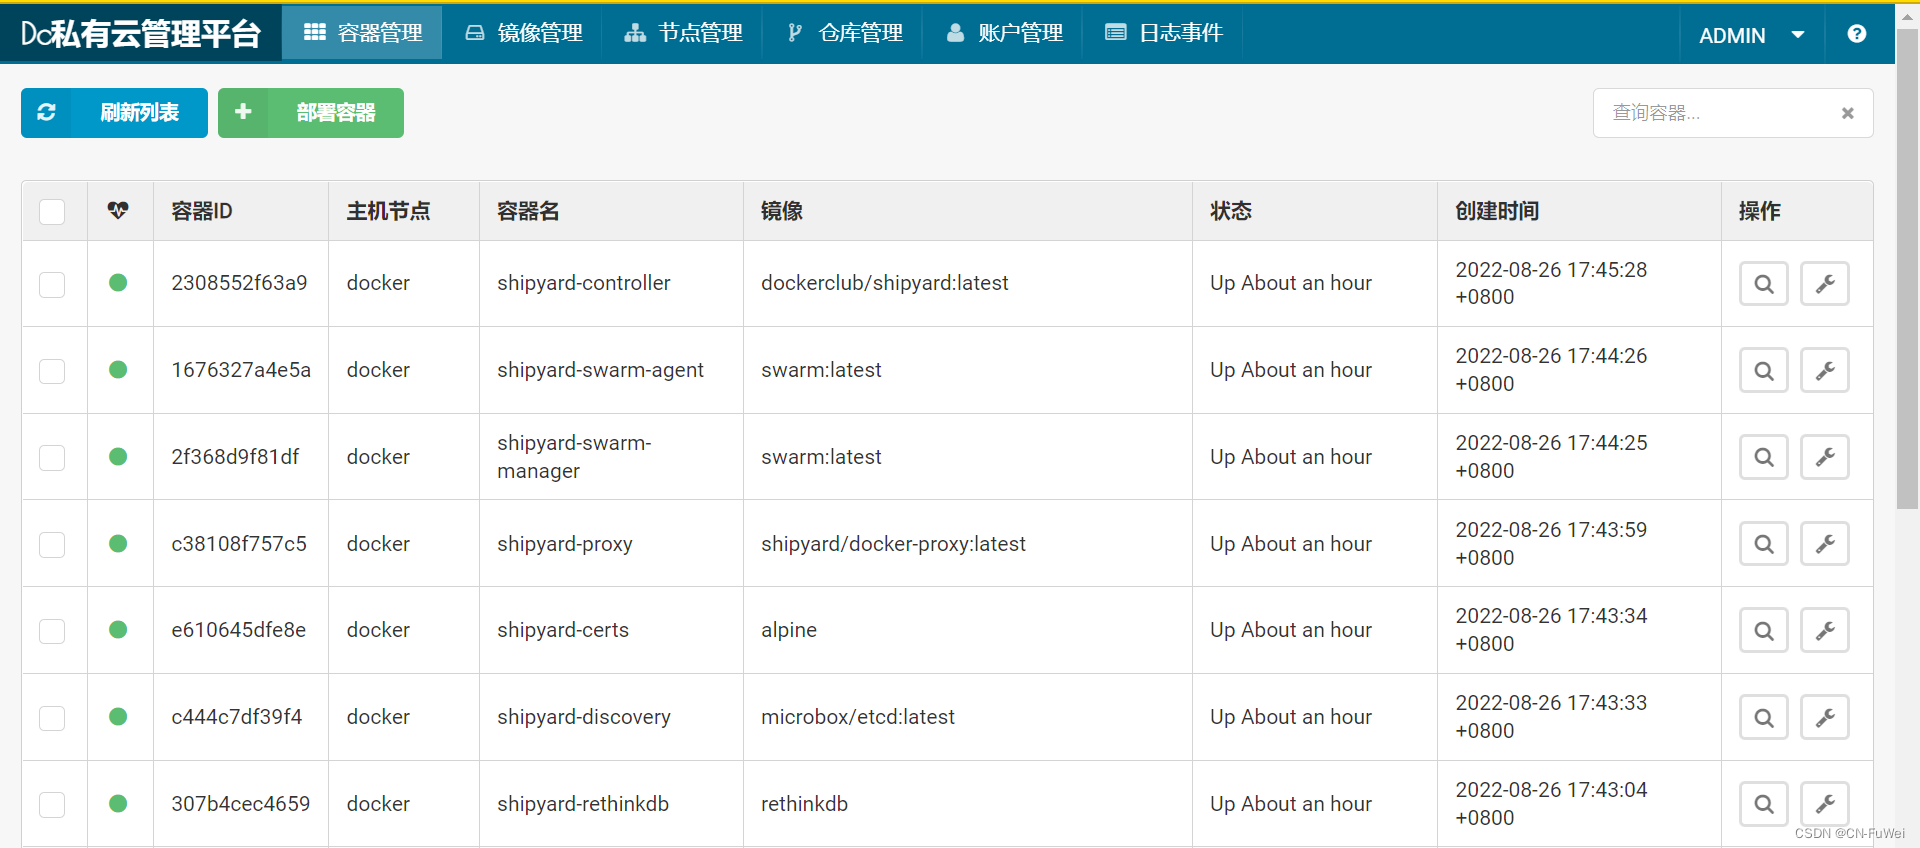Screen dimensions: 1920x848
Task: Select the dockerclub/shipyard:latest image text
Action: 885,283
